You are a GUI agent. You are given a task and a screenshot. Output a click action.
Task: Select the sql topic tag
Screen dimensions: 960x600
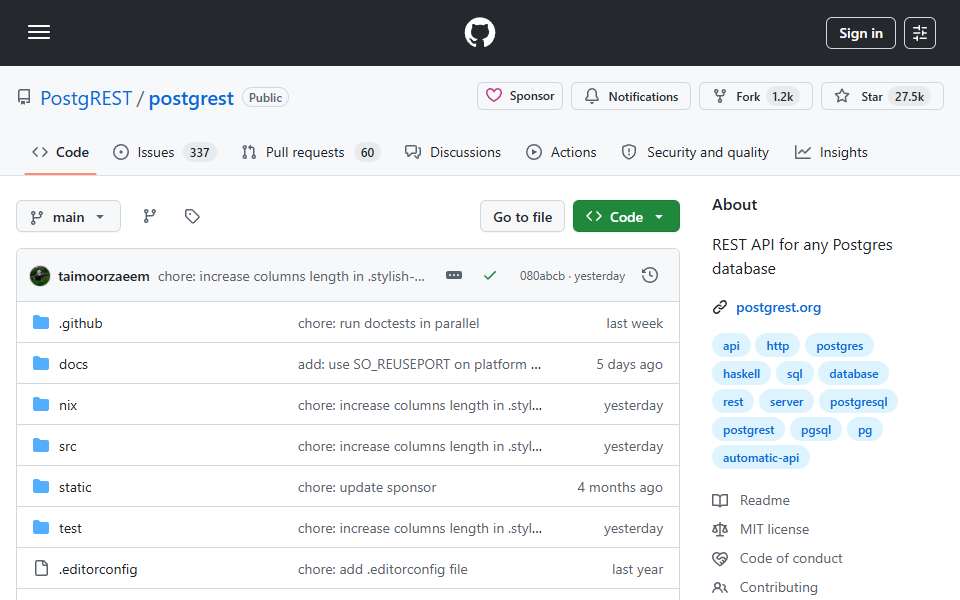point(794,374)
